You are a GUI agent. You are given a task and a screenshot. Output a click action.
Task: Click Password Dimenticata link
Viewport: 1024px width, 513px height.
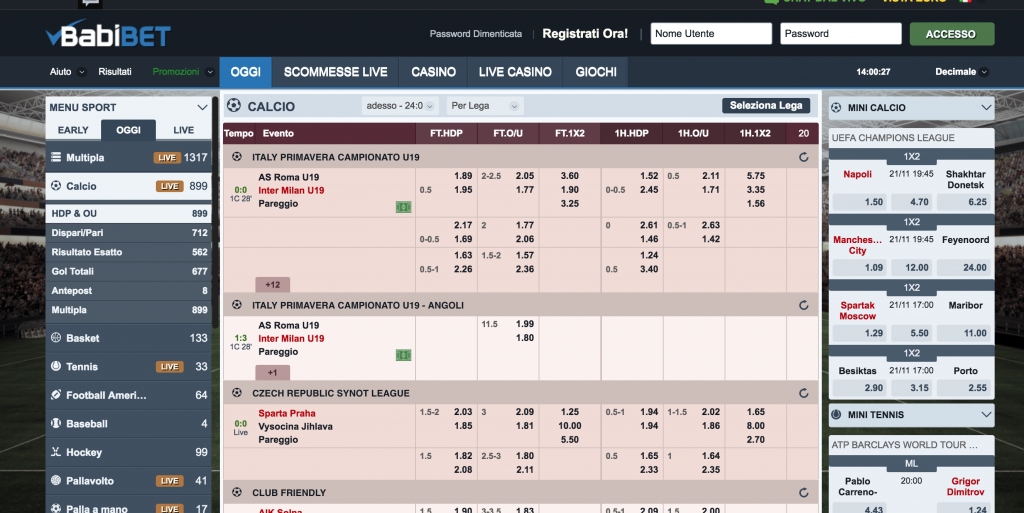476,34
